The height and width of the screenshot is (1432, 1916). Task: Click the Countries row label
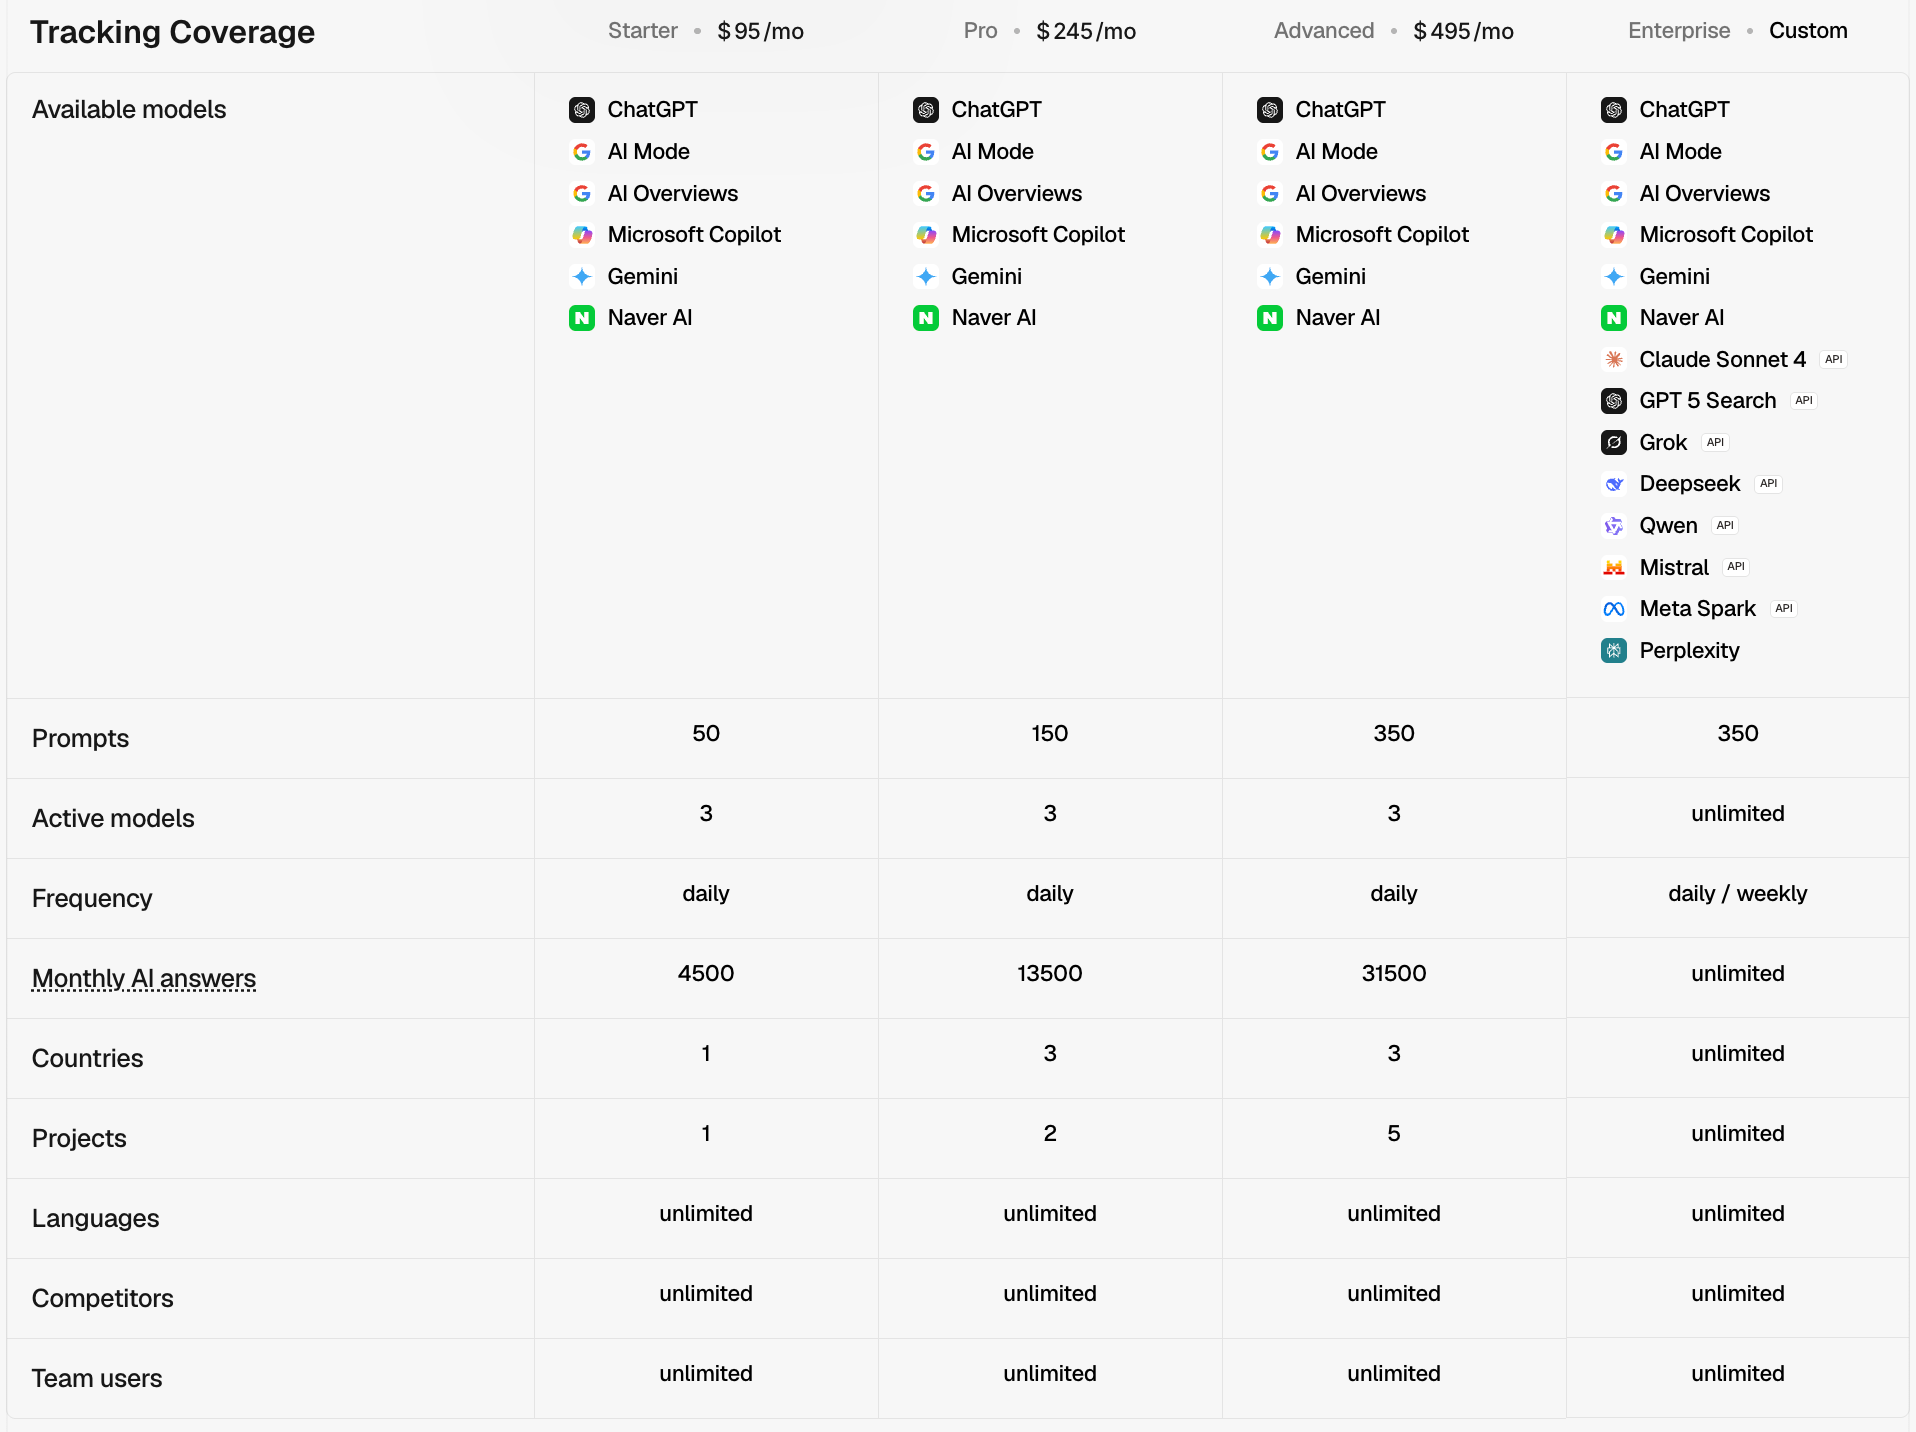click(x=88, y=1059)
